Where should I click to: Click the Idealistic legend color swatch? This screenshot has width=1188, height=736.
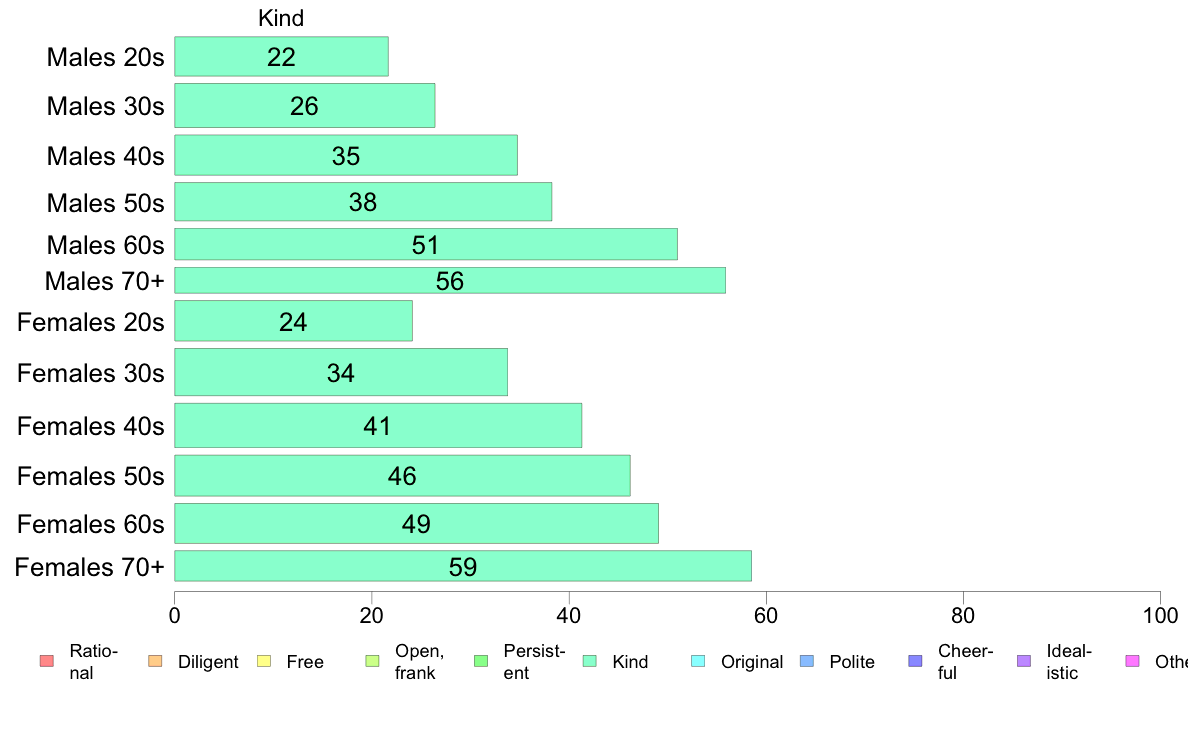point(1023,661)
